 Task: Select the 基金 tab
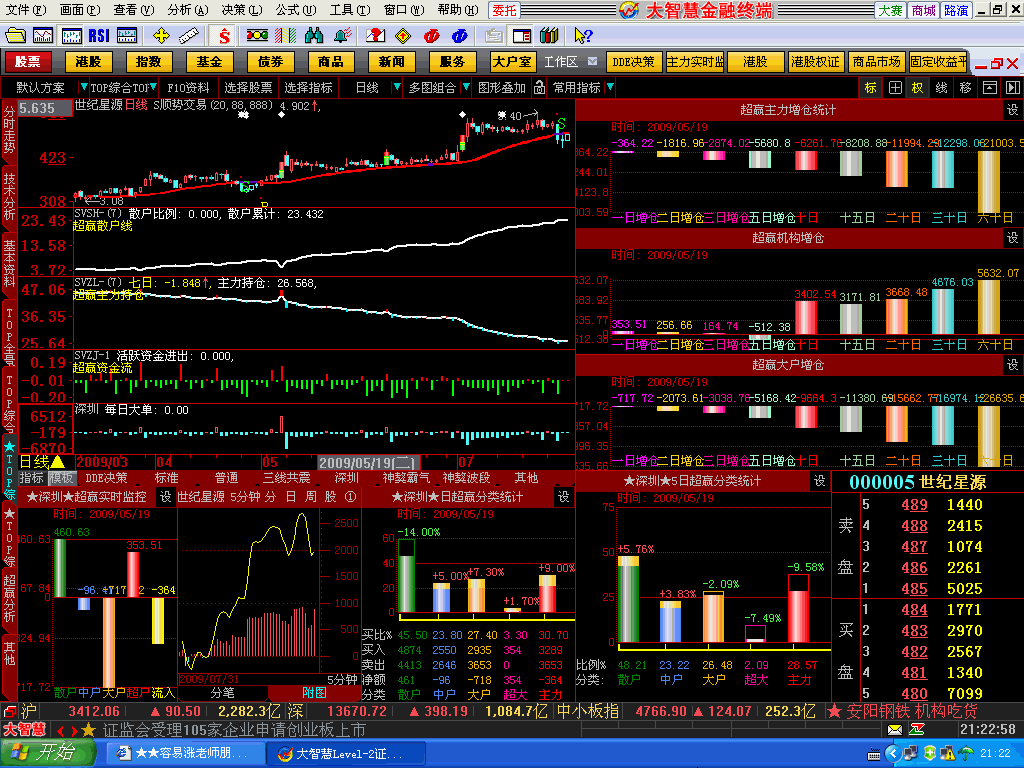210,61
